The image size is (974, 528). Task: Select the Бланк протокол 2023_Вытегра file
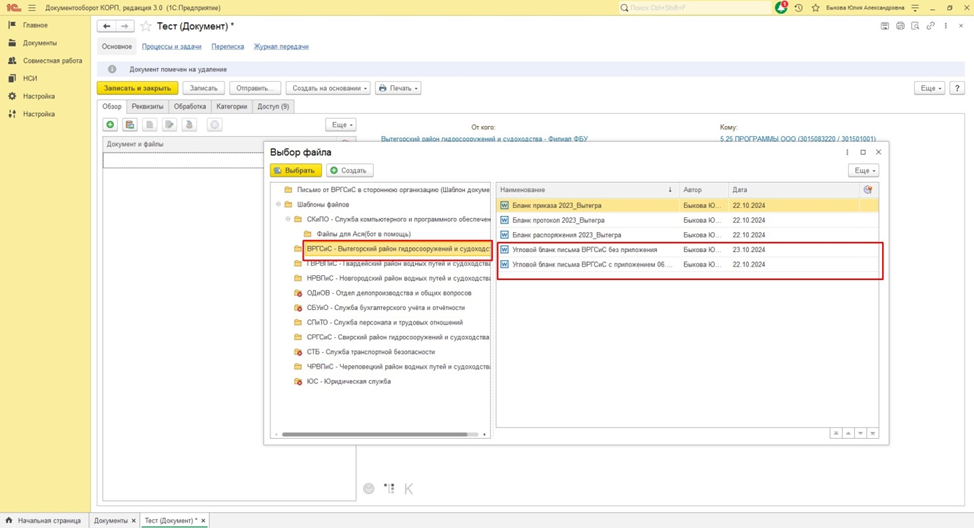[688, 220]
